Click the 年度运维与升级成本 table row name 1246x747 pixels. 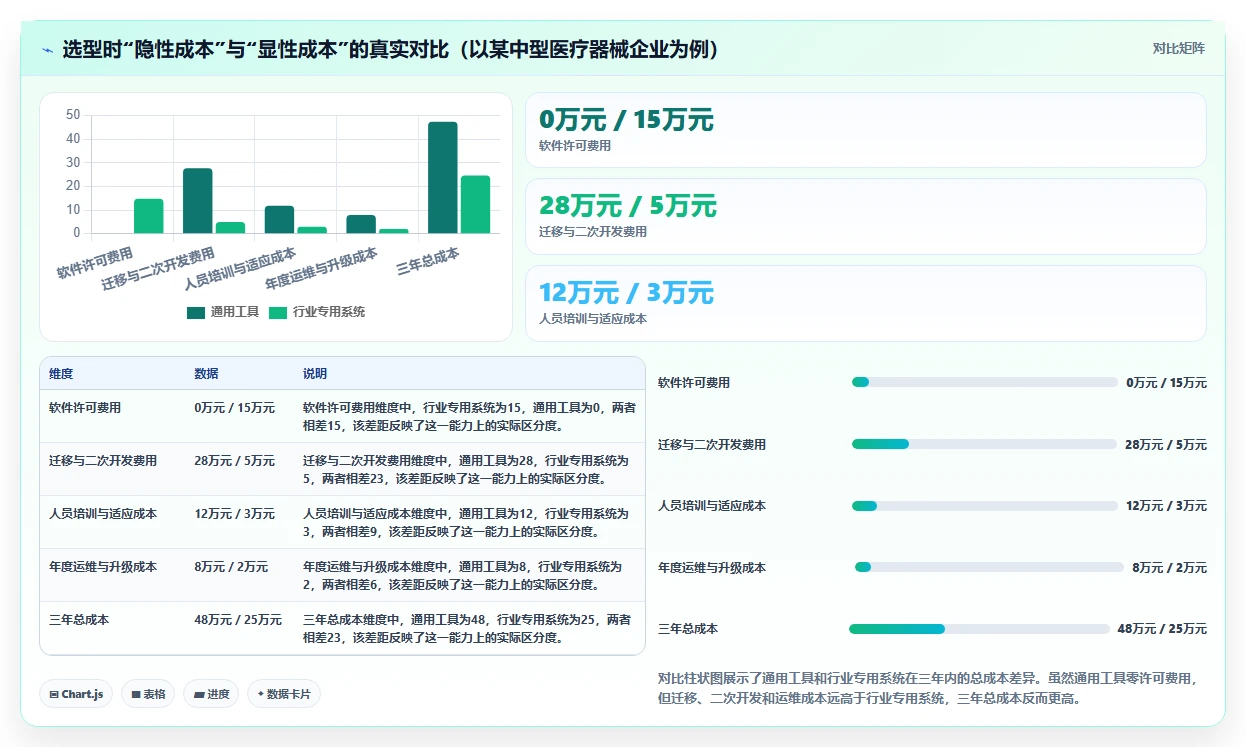click(x=103, y=567)
